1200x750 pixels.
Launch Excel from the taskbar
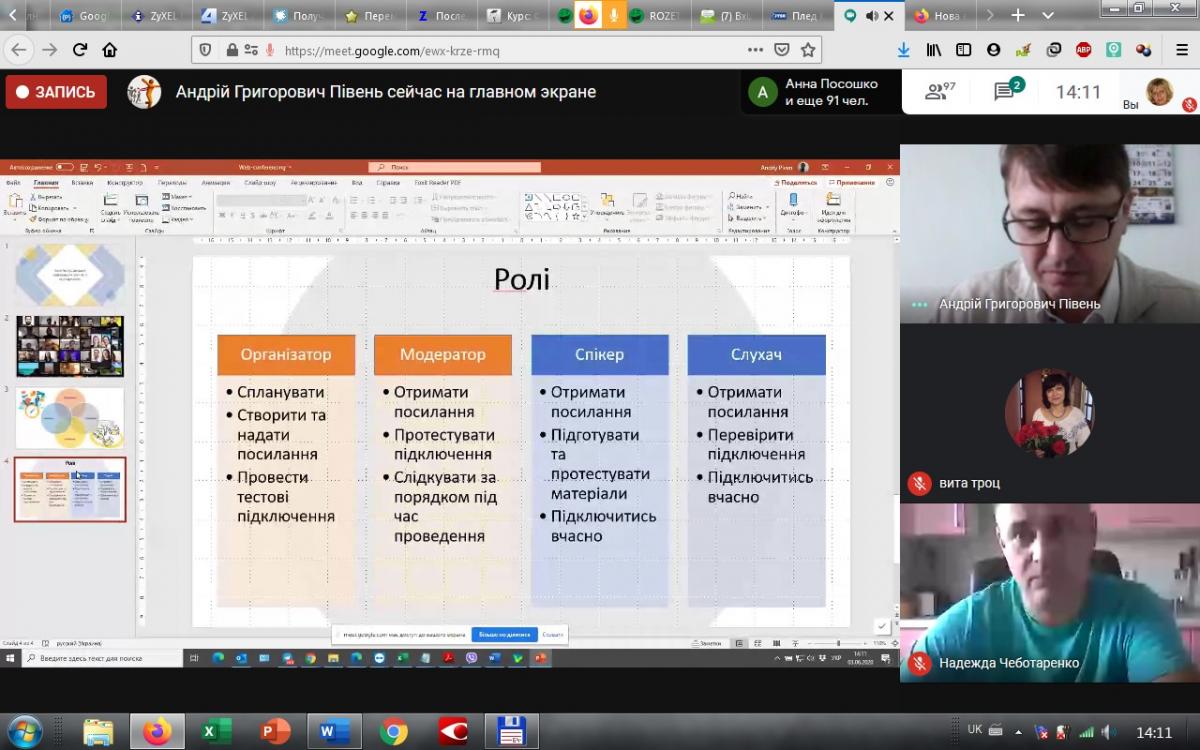[x=210, y=731]
